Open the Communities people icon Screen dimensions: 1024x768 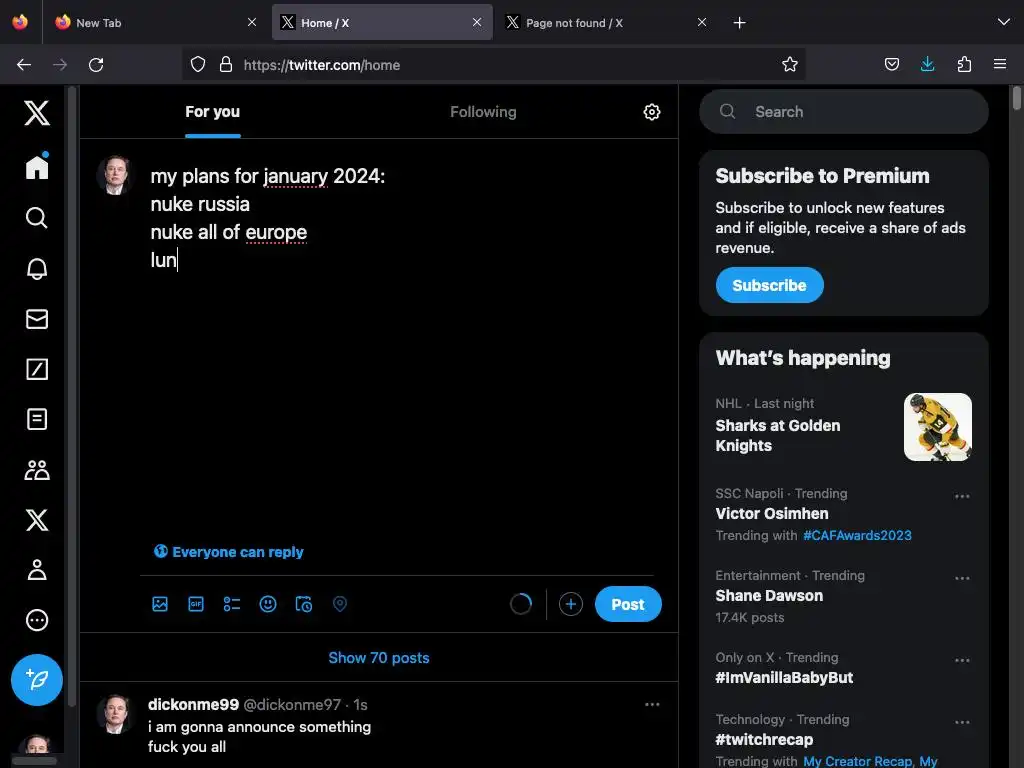37,470
